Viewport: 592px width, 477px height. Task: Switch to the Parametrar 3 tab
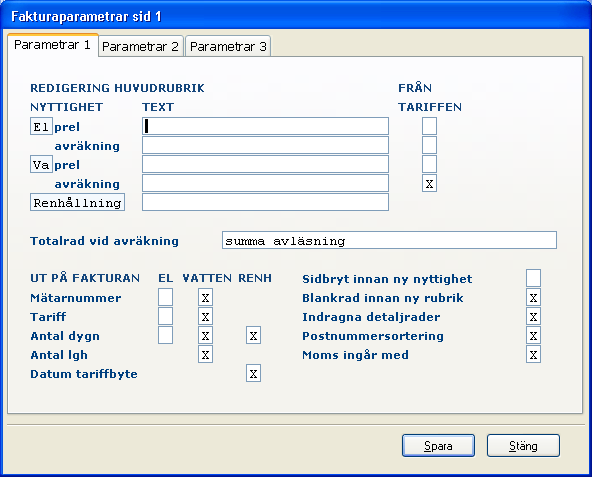point(228,46)
